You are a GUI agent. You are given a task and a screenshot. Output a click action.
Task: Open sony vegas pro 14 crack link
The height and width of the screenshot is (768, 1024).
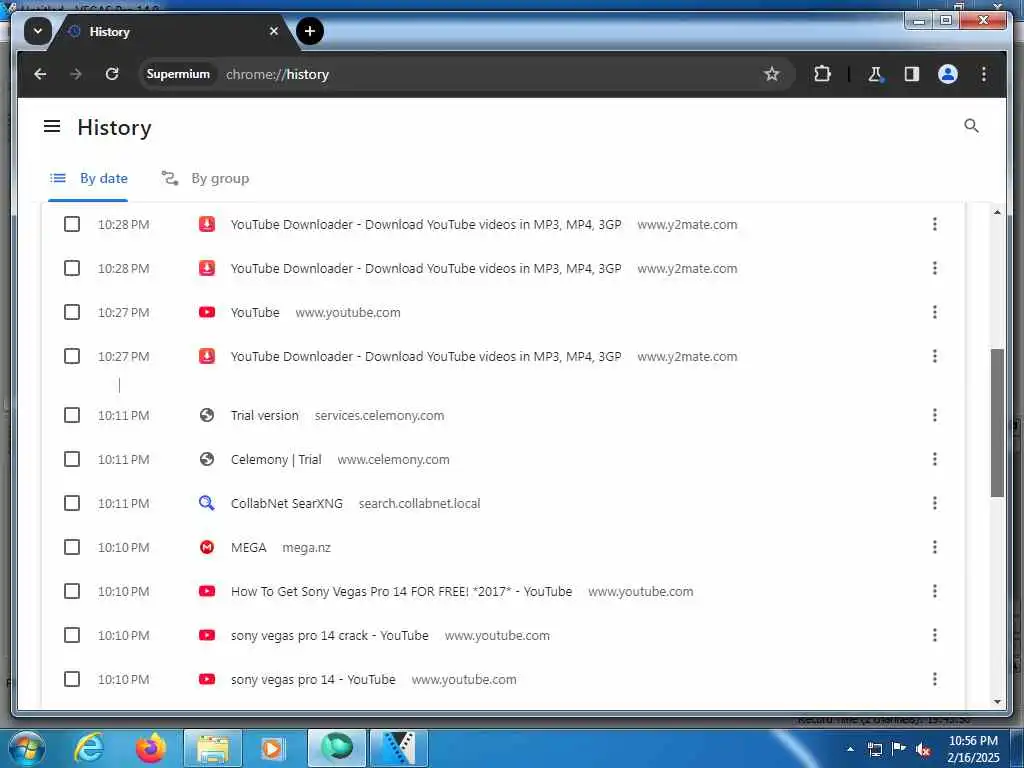point(330,635)
